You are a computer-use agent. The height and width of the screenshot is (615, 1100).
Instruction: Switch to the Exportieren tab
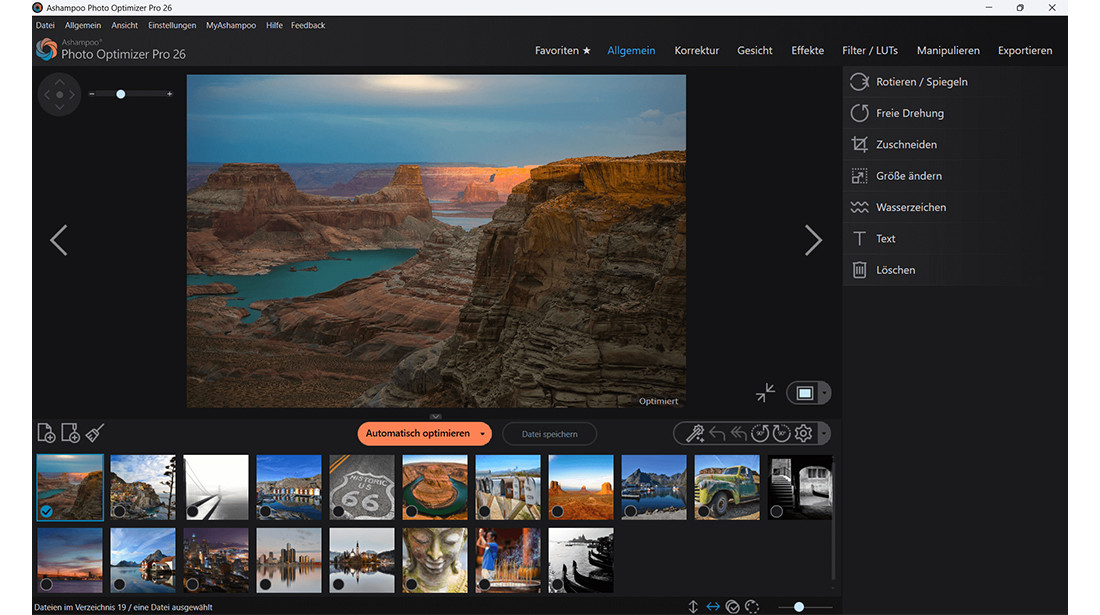click(1025, 50)
